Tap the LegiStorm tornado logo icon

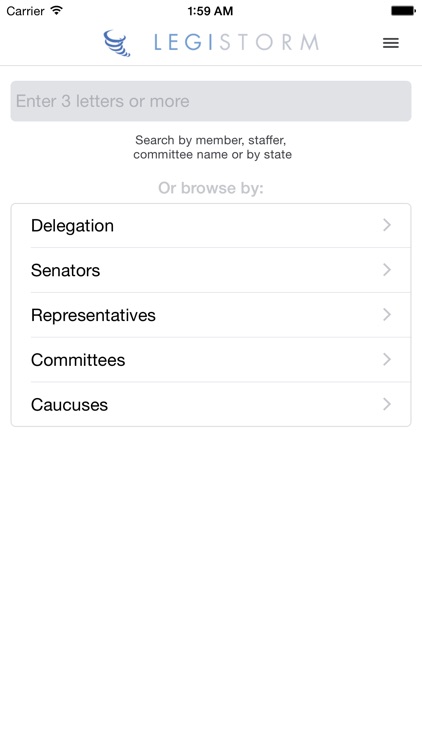point(117,43)
